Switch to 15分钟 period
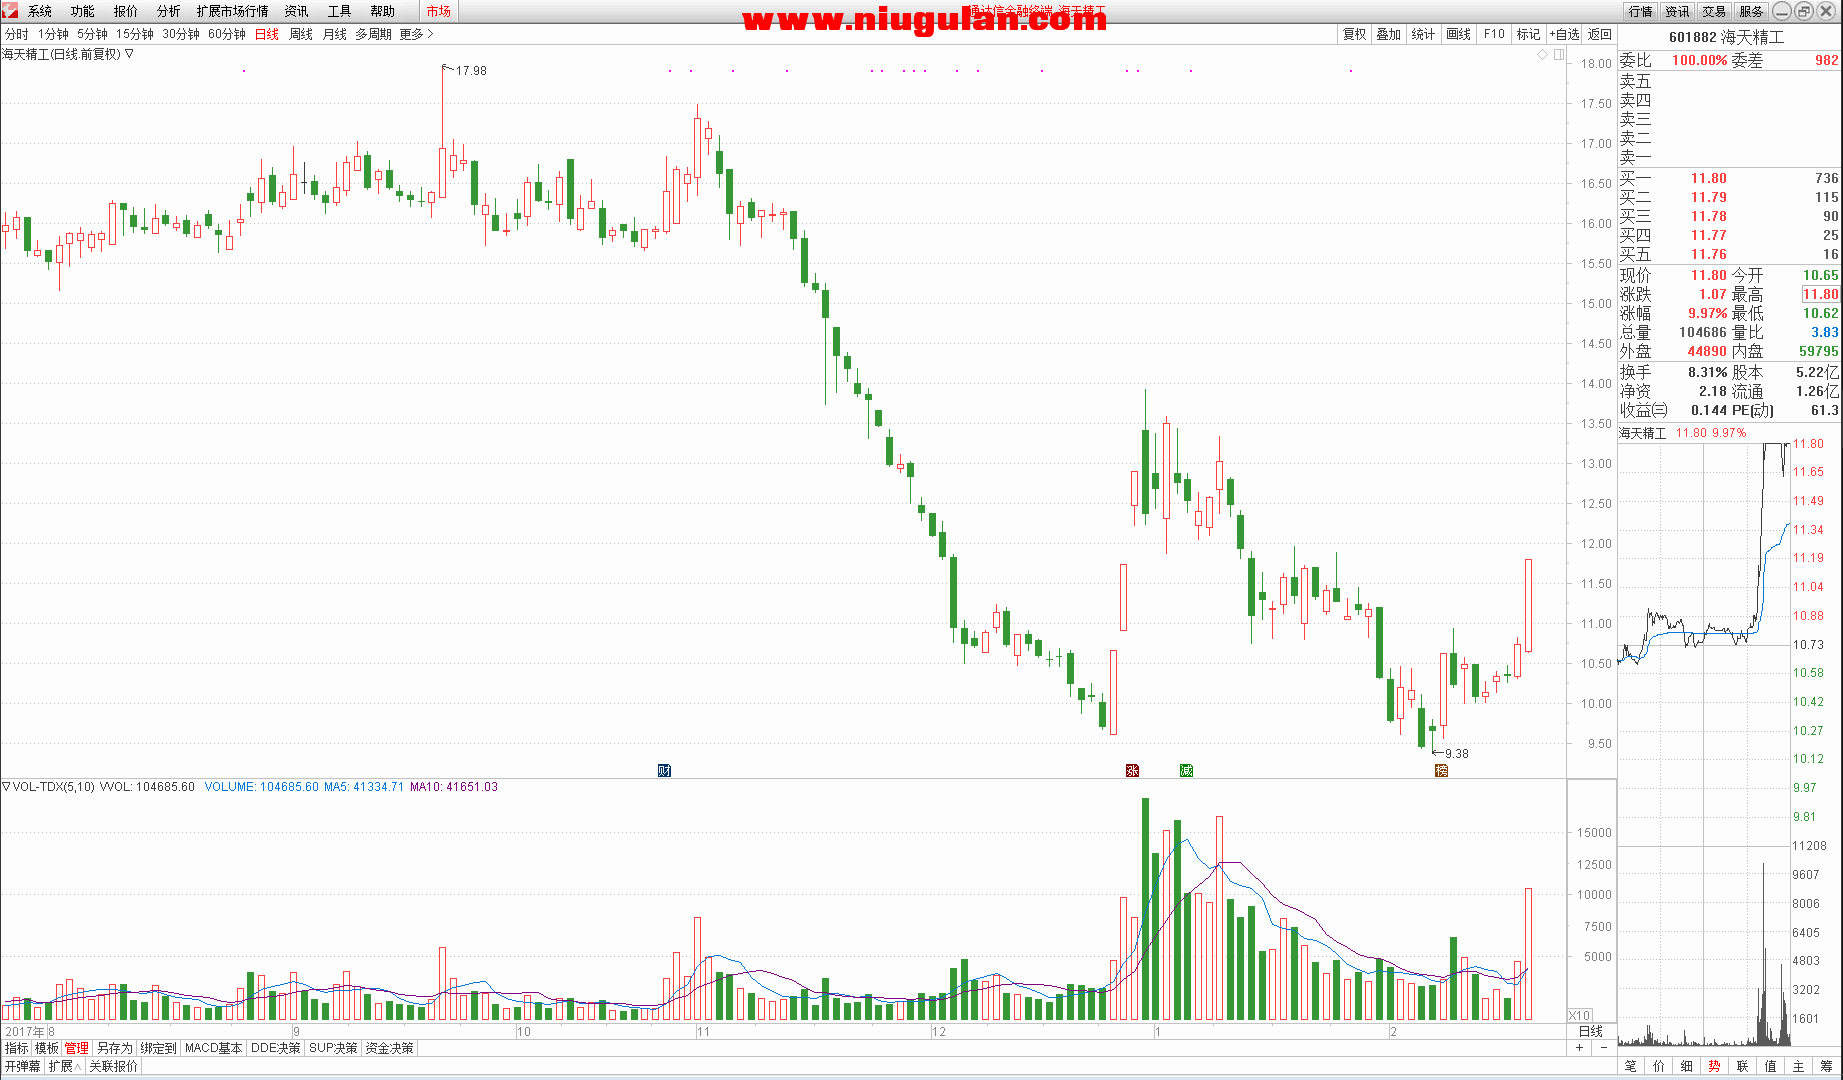This screenshot has width=1843, height=1080. (135, 34)
